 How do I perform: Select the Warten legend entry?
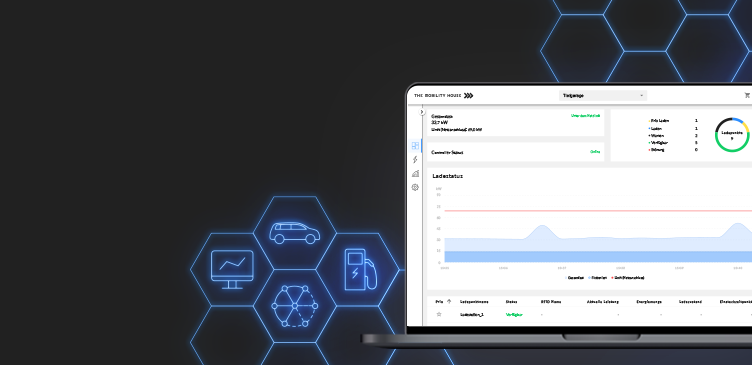pos(656,136)
